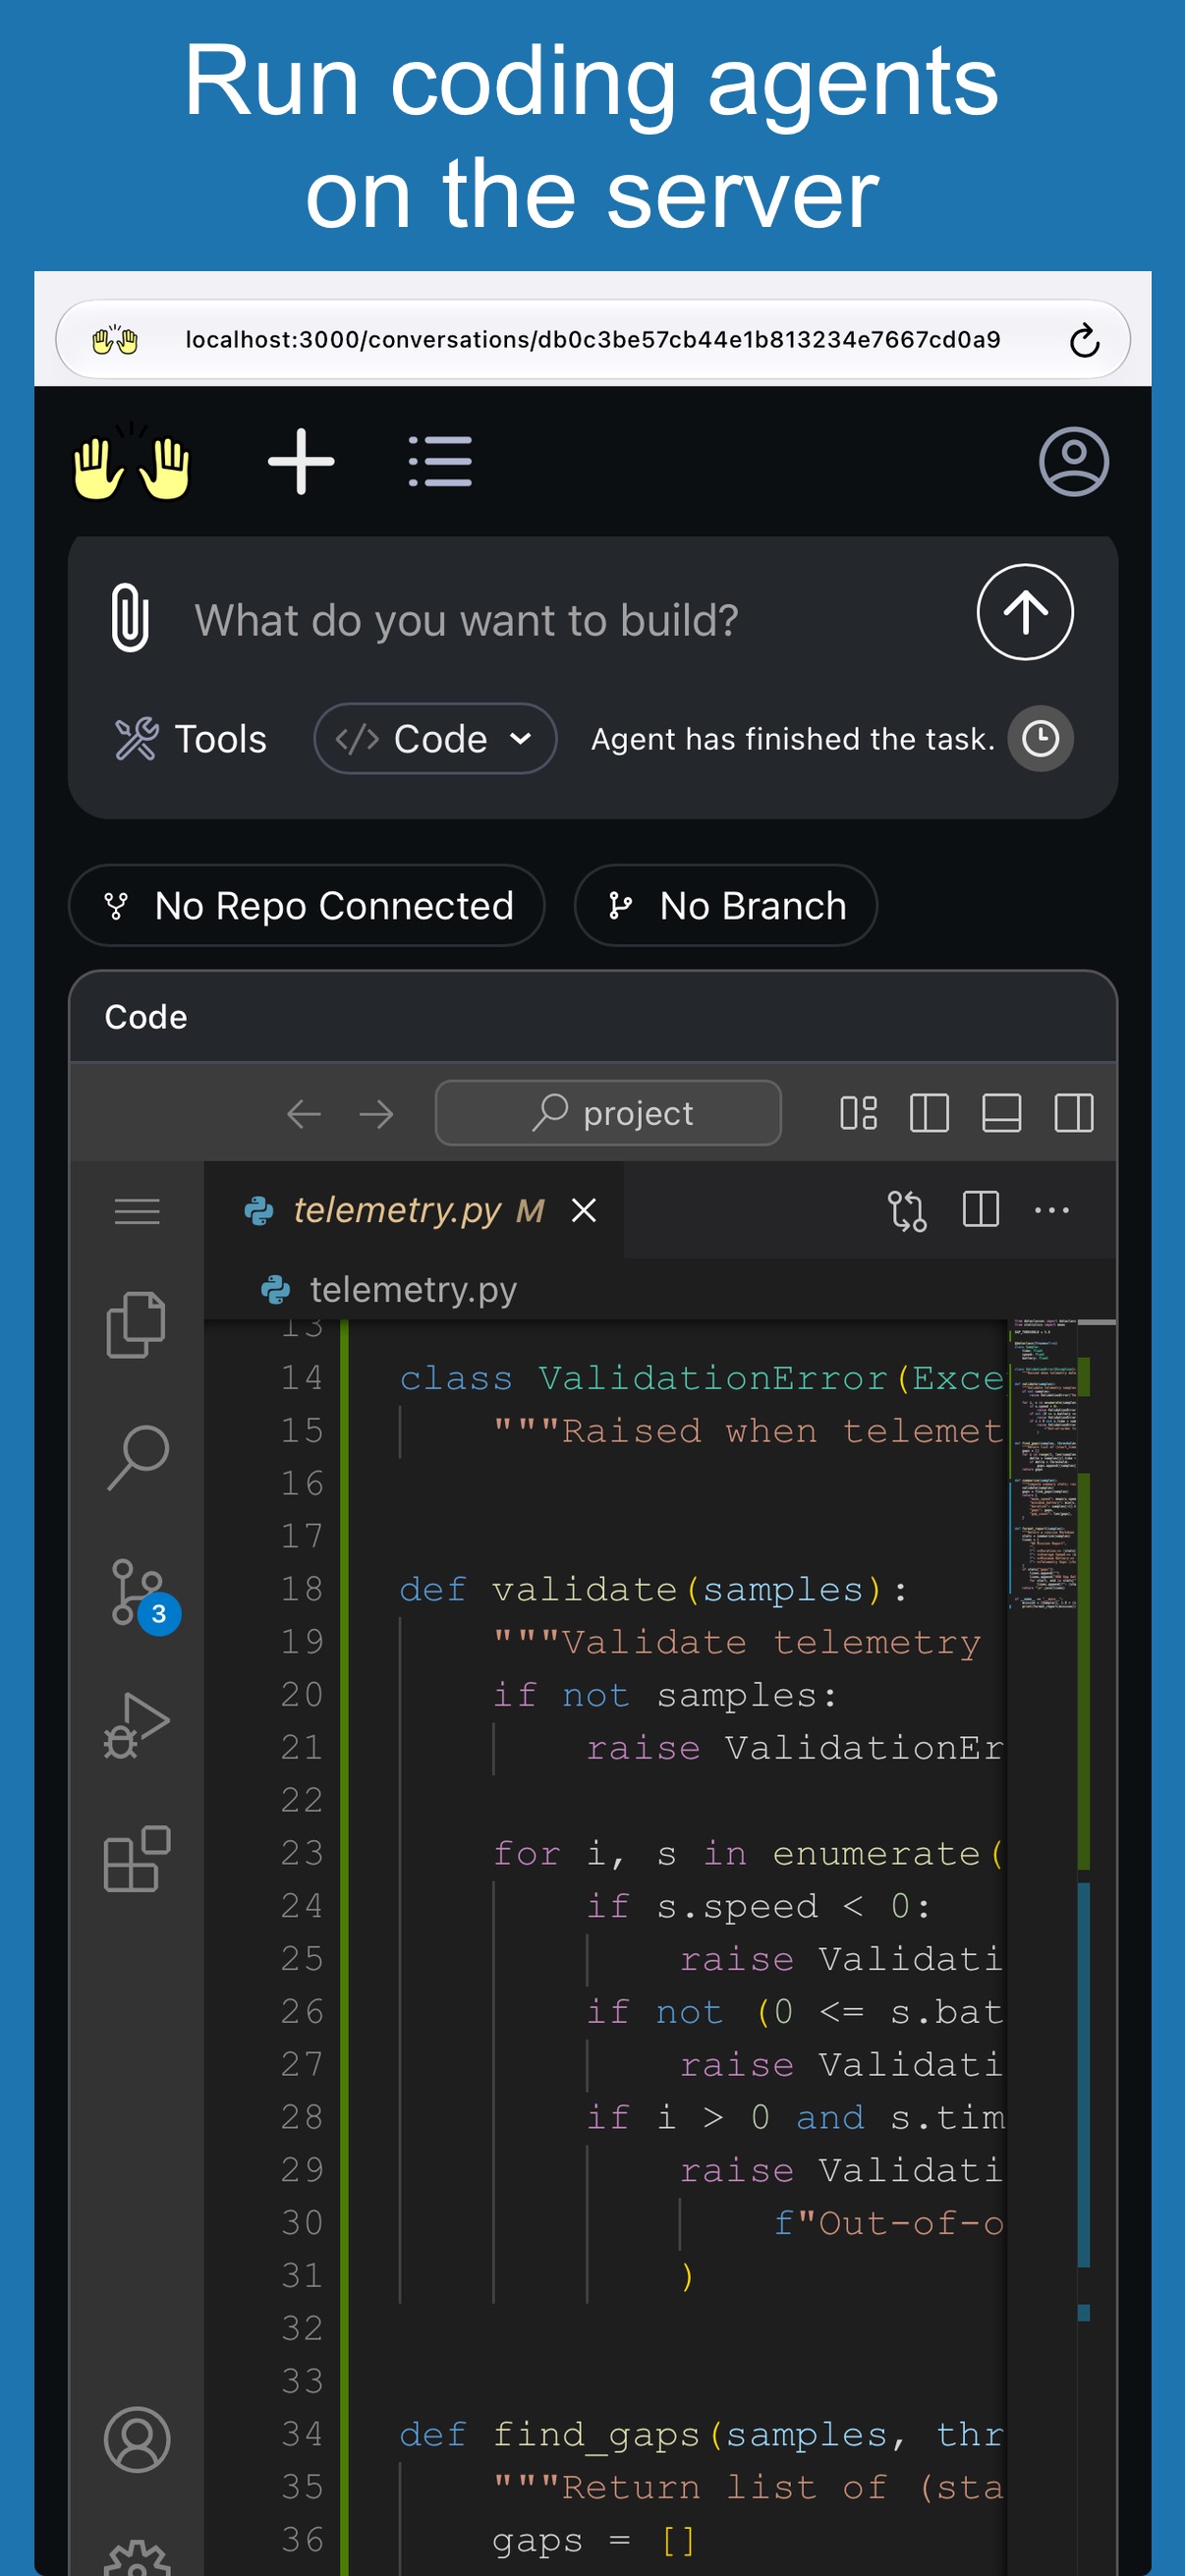This screenshot has height=2576, width=1185.
Task: Open the Search view in activity bar
Action: coord(137,1457)
